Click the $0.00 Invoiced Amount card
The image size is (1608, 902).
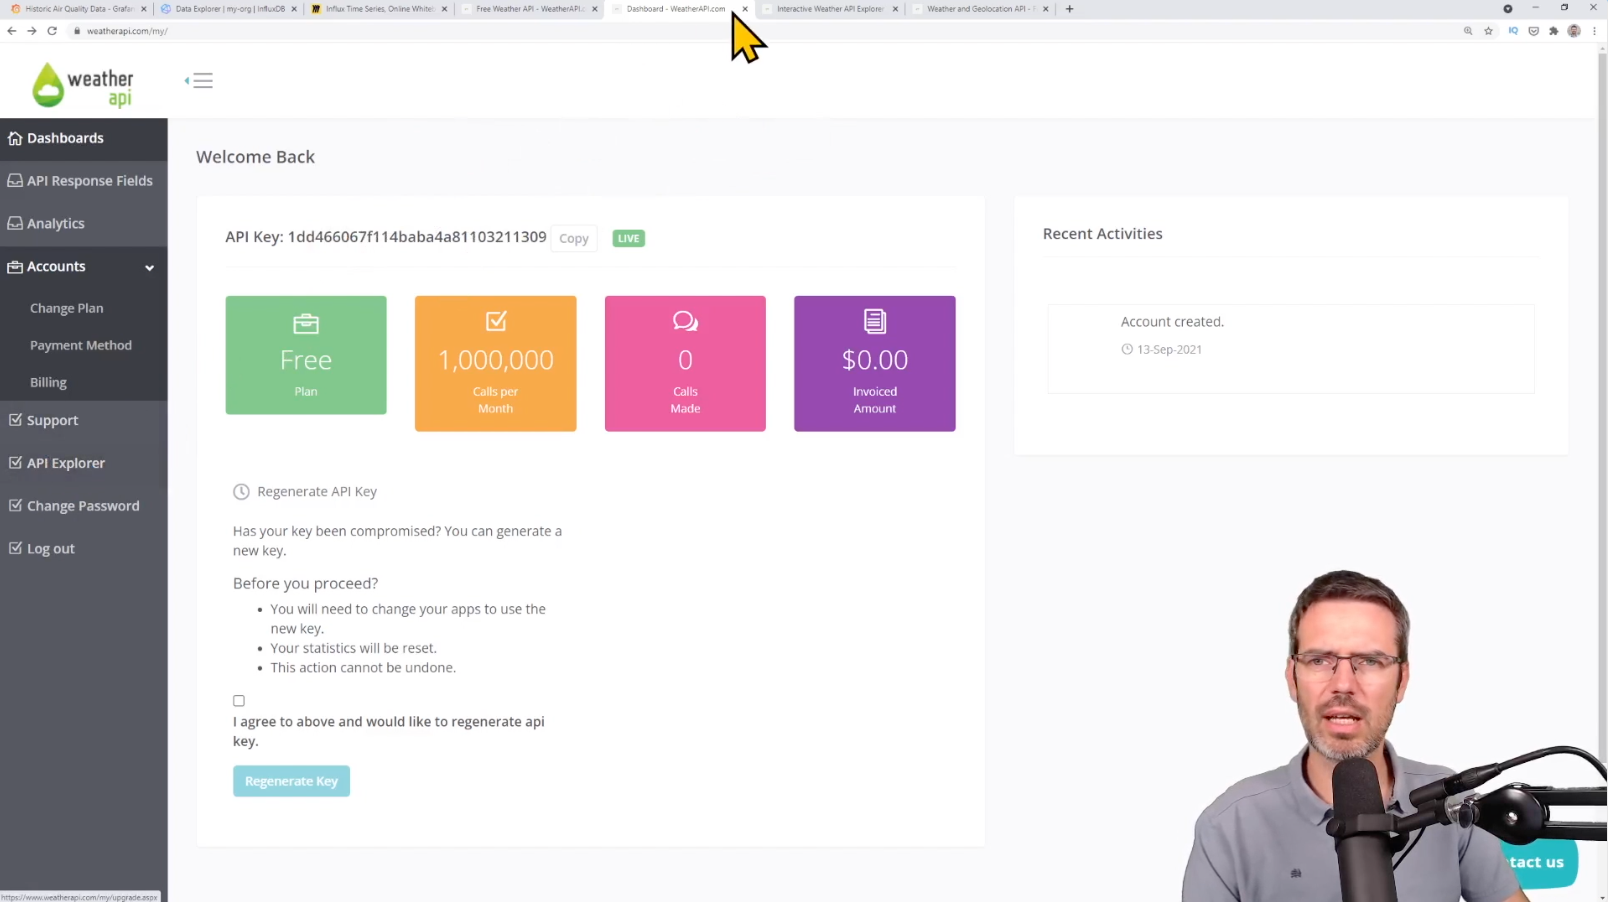click(875, 364)
